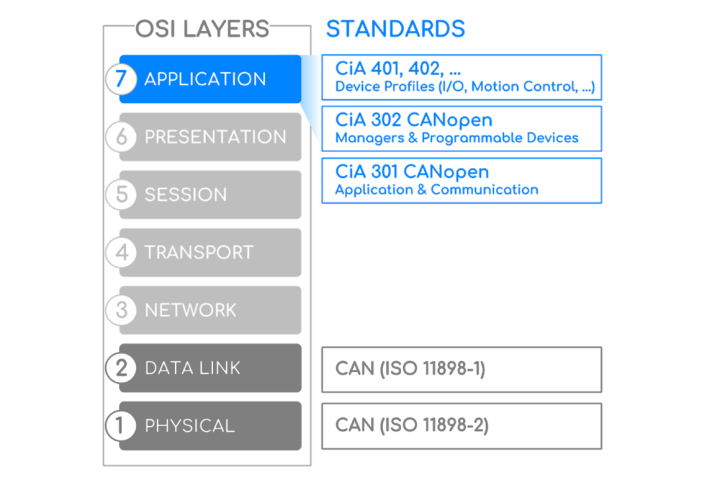720x480 pixels.
Task: Click the number 4 circle badge
Action: click(x=121, y=252)
